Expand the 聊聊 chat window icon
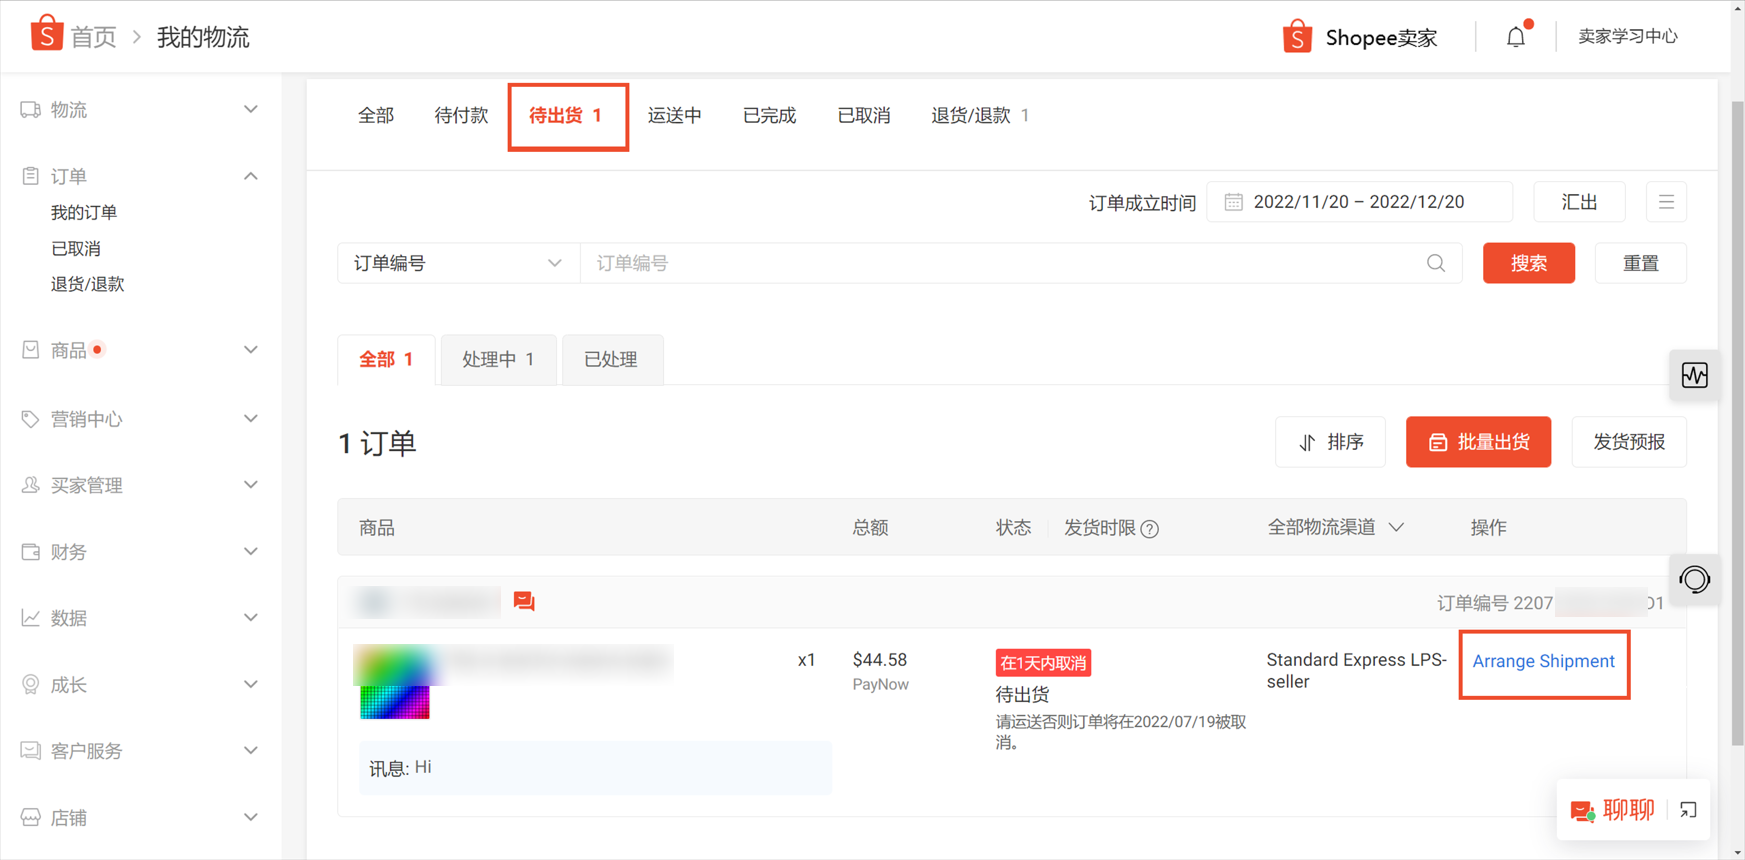The width and height of the screenshot is (1745, 860). pos(1689,810)
